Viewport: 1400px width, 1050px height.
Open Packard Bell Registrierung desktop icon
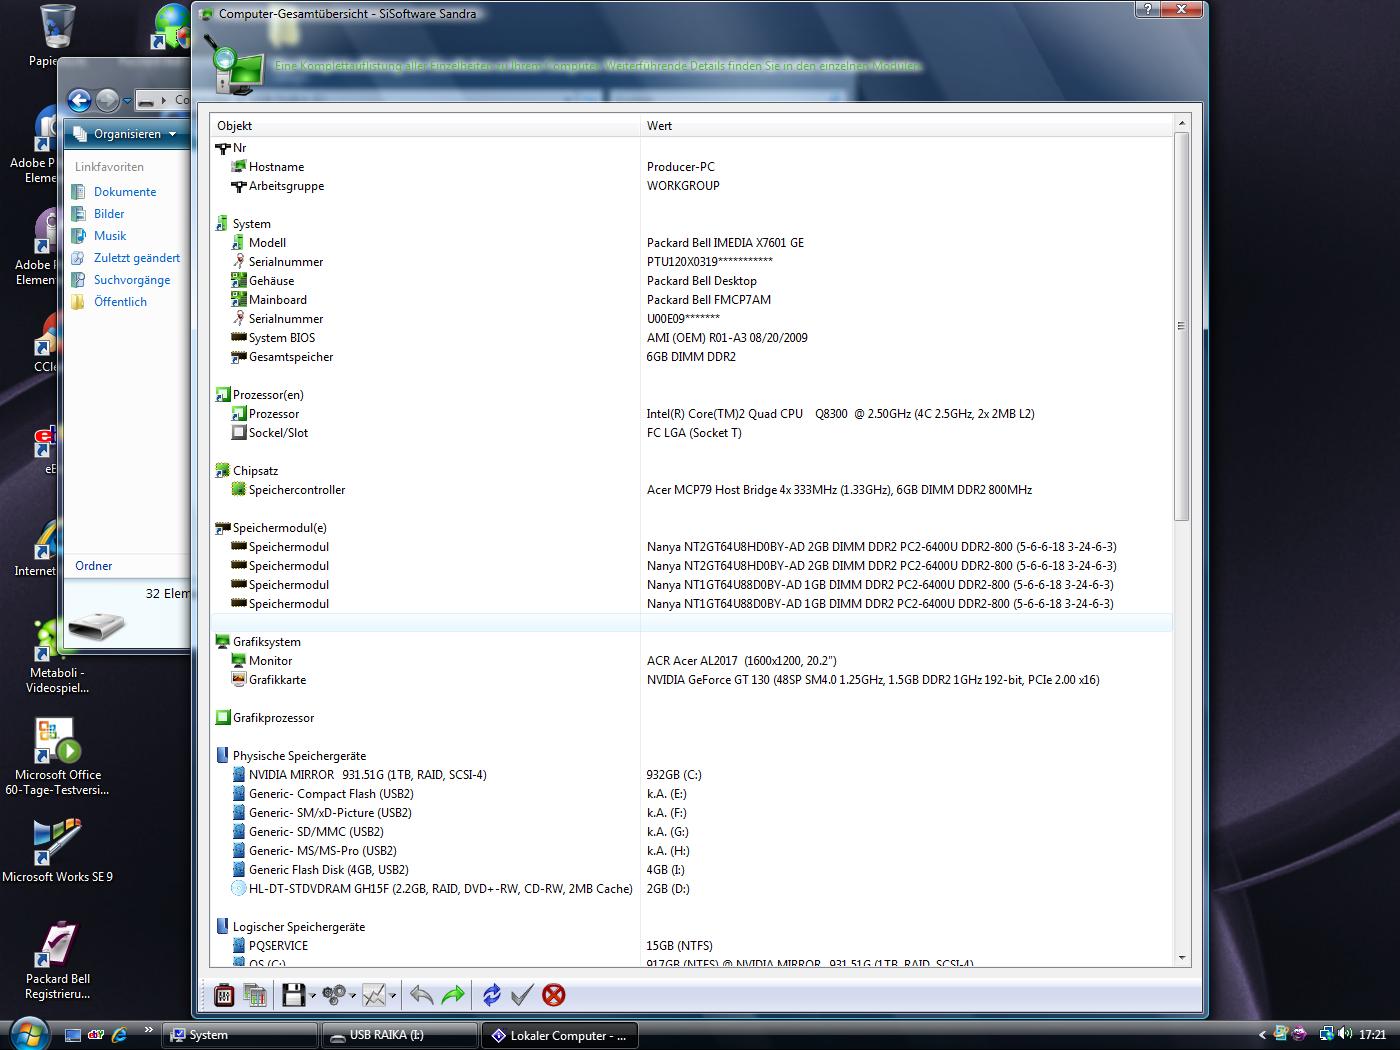coord(57,961)
